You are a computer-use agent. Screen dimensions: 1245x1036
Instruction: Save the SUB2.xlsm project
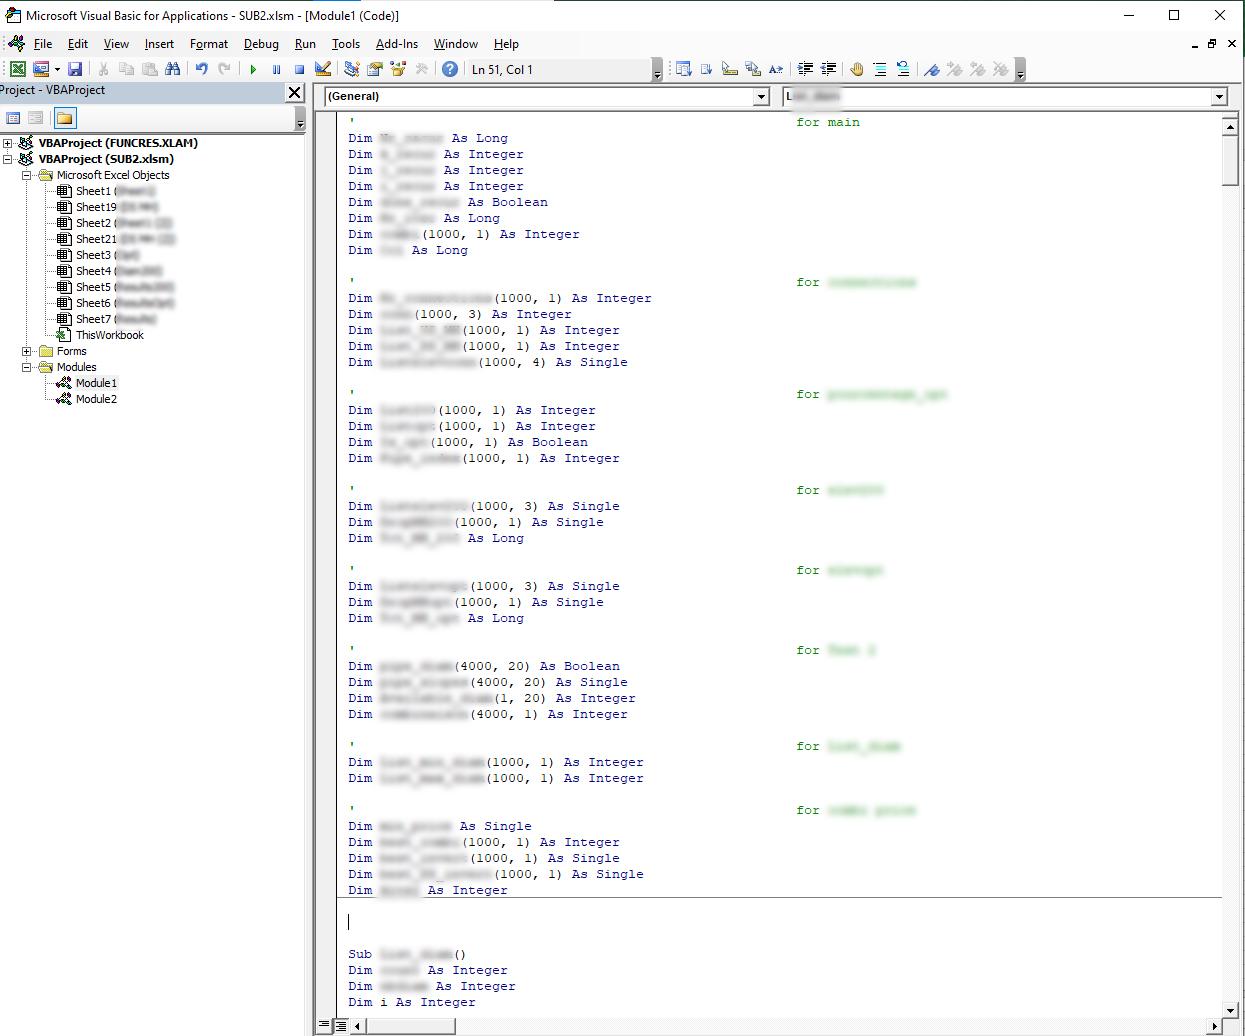75,69
